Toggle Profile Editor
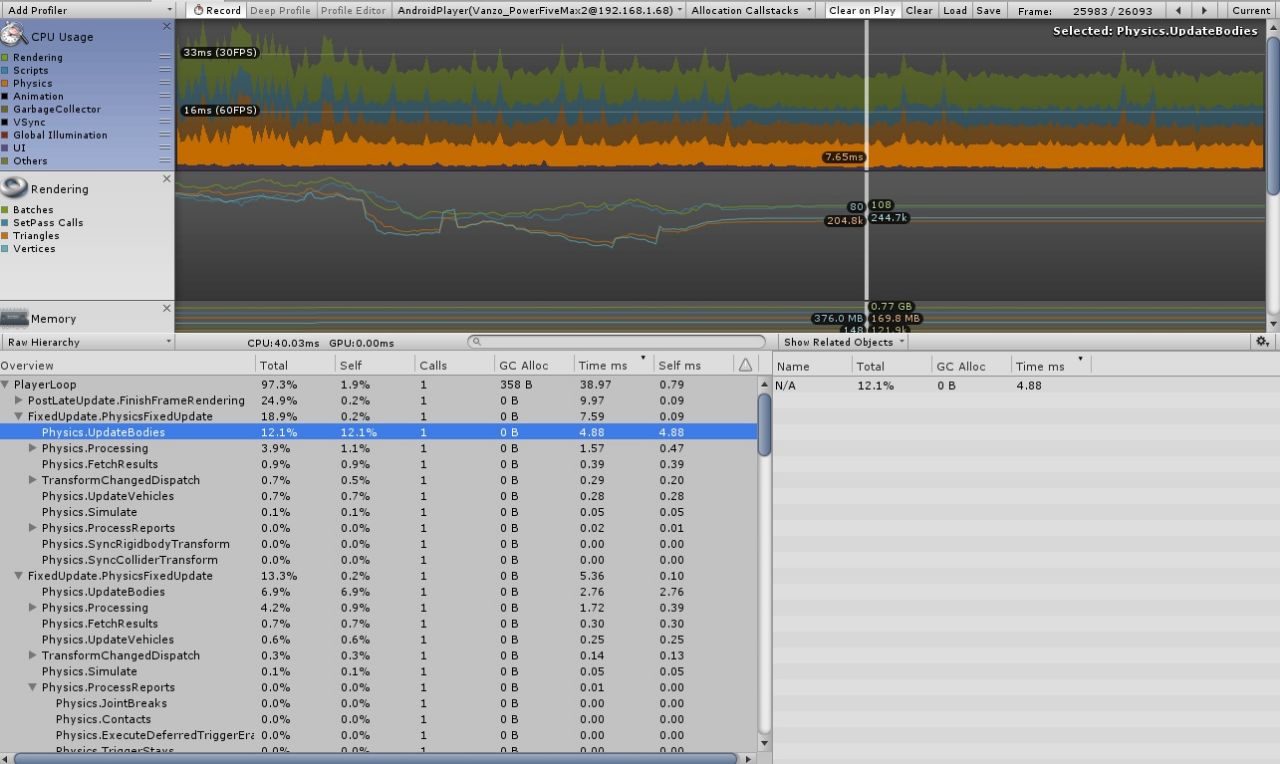Viewport: 1280px width, 764px height. pos(353,10)
